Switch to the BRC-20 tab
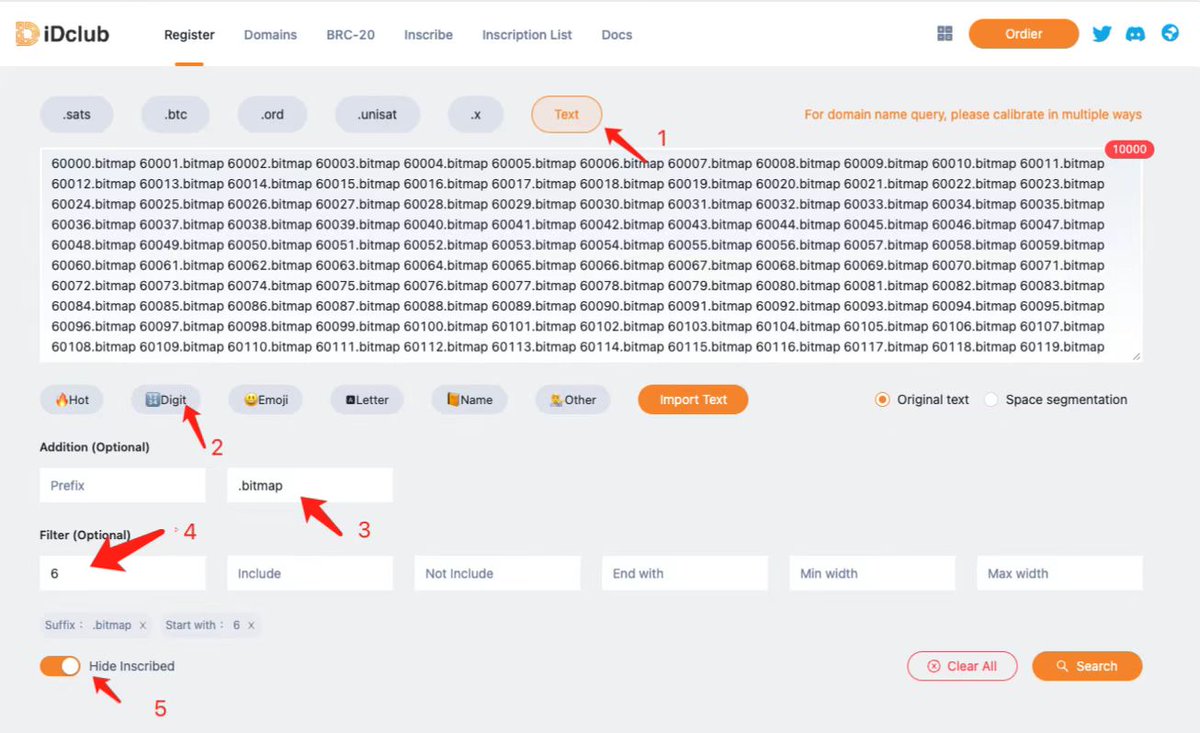This screenshot has height=733, width=1200. (350, 34)
